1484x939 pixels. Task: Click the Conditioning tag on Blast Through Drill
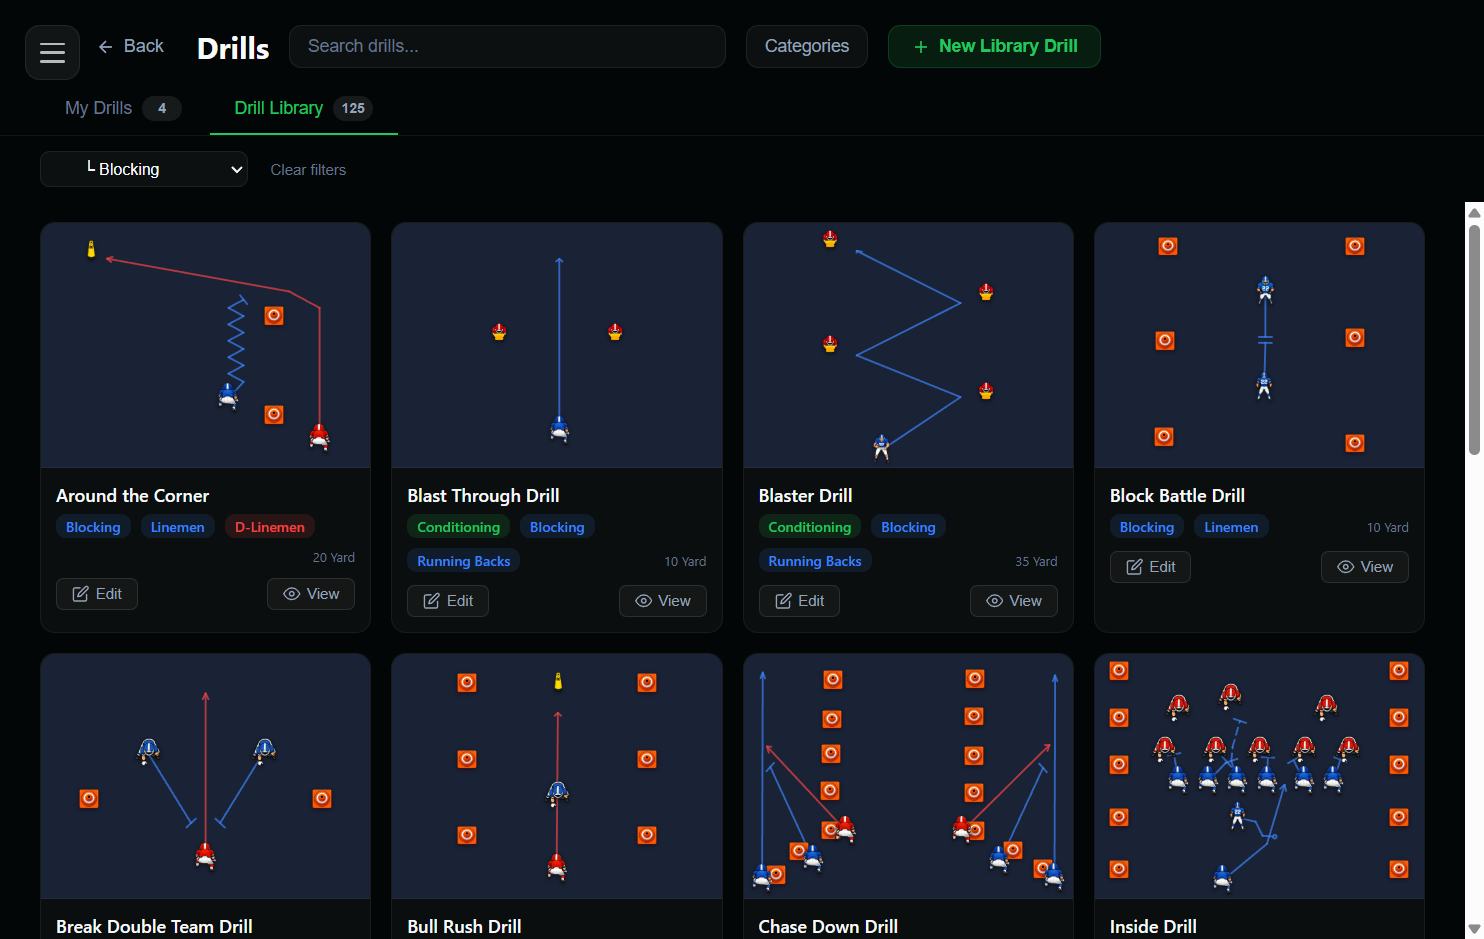click(458, 527)
